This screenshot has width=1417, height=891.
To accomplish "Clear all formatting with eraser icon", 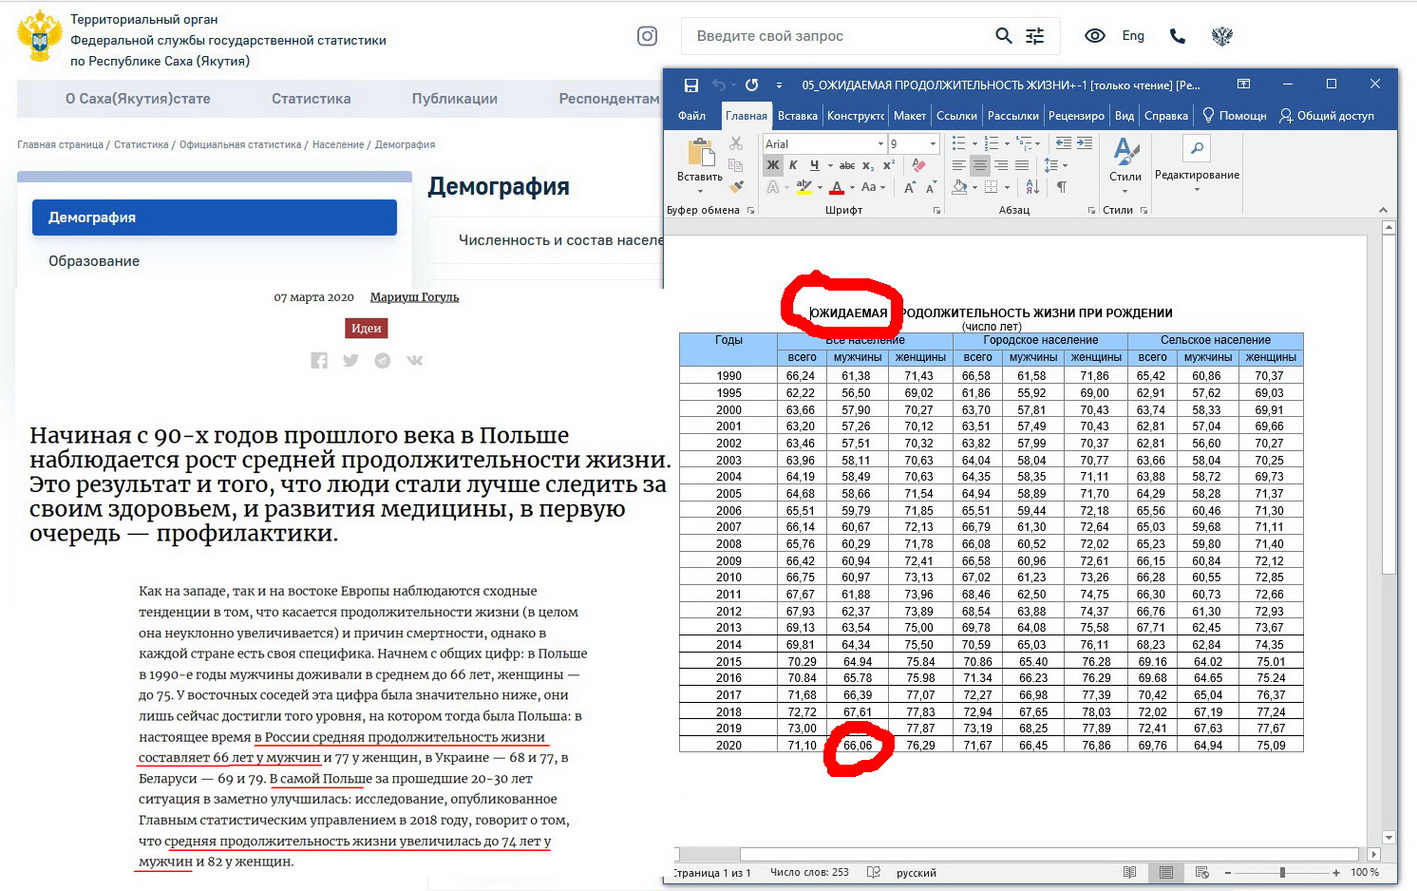I will pyautogui.click(x=918, y=165).
